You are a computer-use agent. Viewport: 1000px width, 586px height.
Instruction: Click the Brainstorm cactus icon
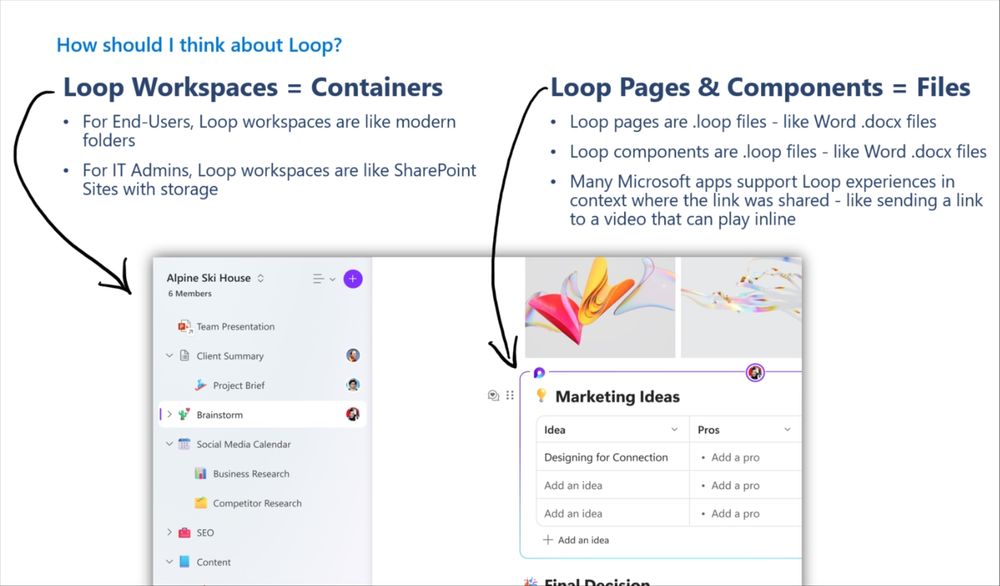pyautogui.click(x=184, y=414)
